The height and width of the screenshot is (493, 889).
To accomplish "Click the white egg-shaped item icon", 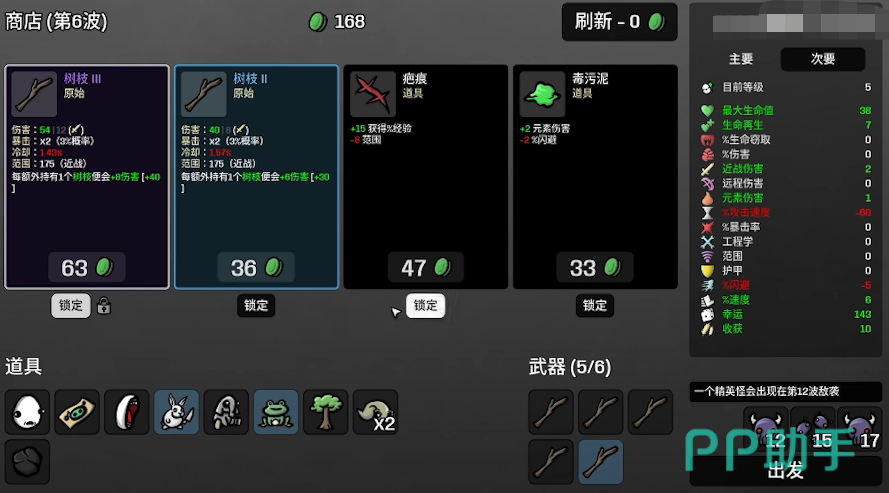I will (x=27, y=412).
